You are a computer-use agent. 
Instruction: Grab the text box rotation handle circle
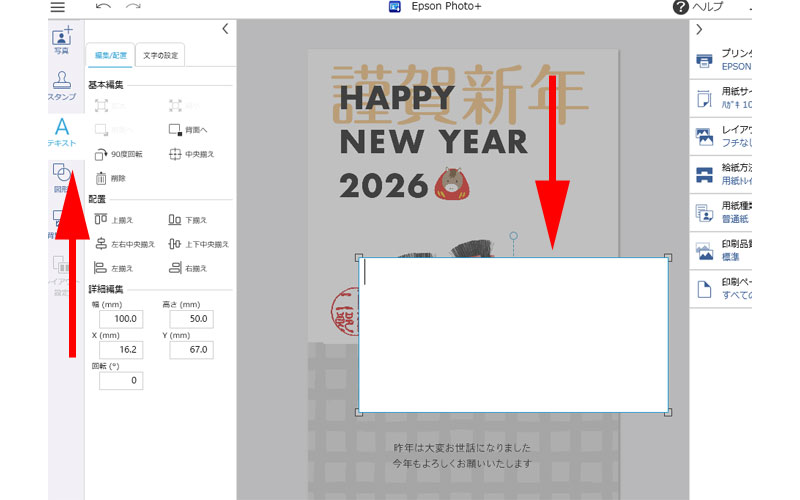coord(513,236)
